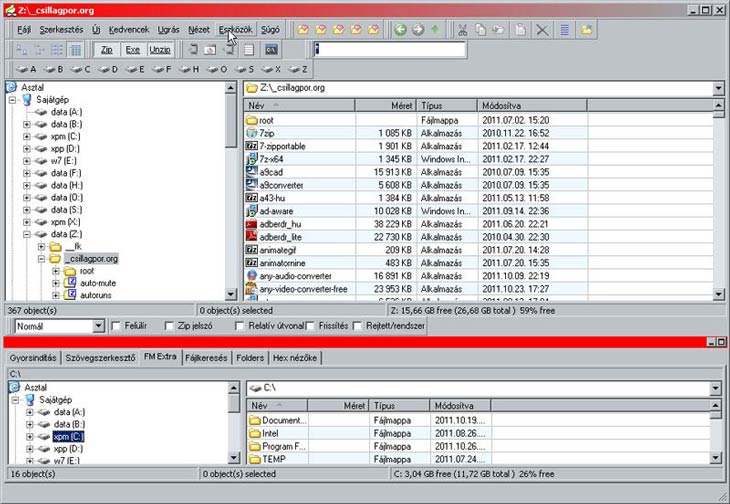Select data (S:) in upper tree
This screenshot has height=504, width=730.
click(66, 210)
